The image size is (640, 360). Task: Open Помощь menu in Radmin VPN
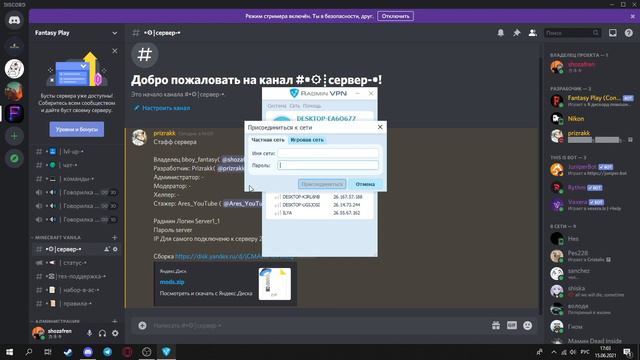[x=312, y=106]
